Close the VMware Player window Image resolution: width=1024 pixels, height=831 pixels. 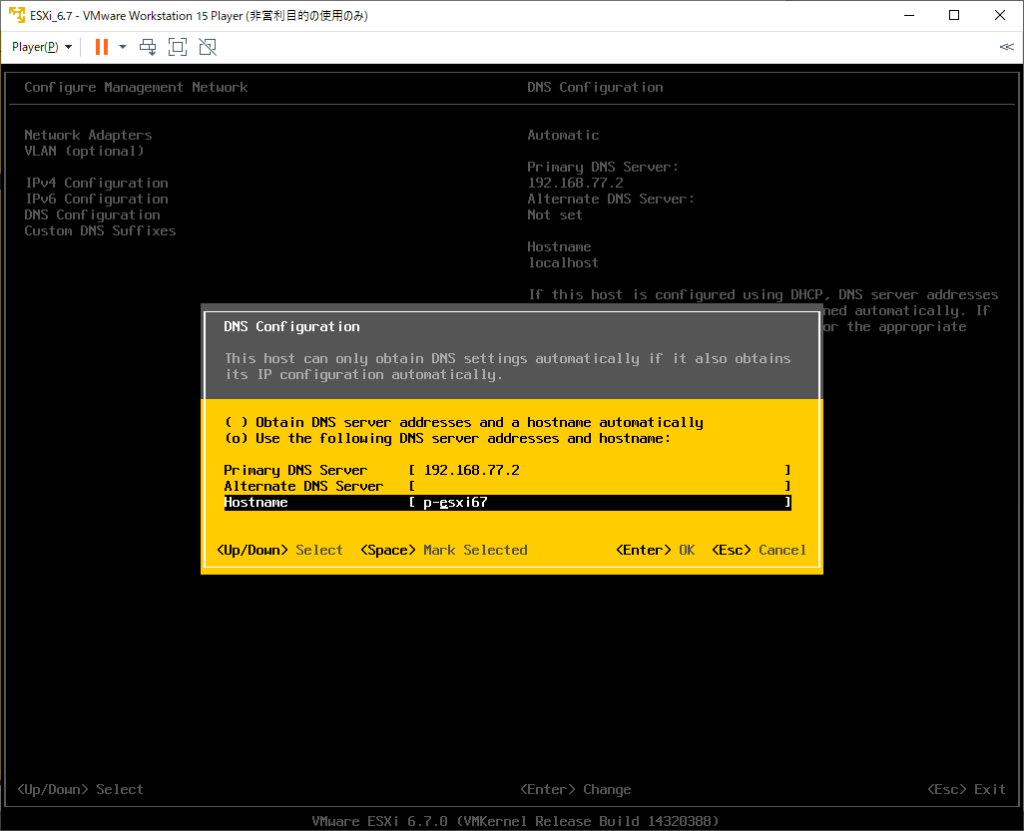[x=1000, y=15]
